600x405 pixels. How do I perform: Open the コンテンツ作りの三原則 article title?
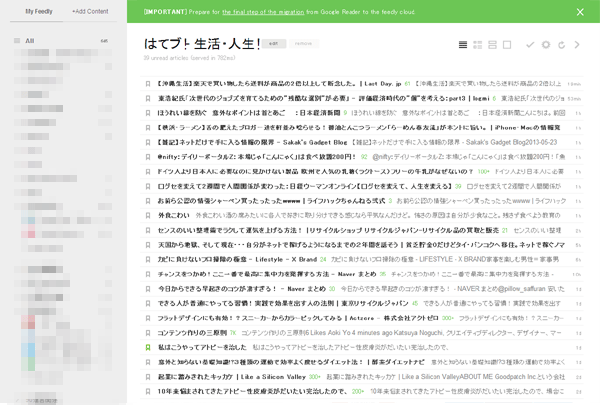coord(192,333)
